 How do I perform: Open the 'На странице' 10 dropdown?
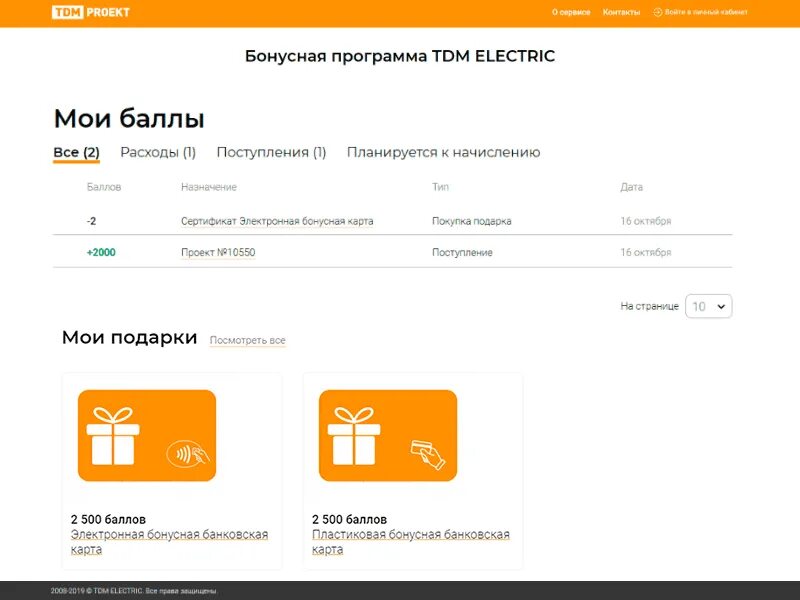tap(709, 306)
